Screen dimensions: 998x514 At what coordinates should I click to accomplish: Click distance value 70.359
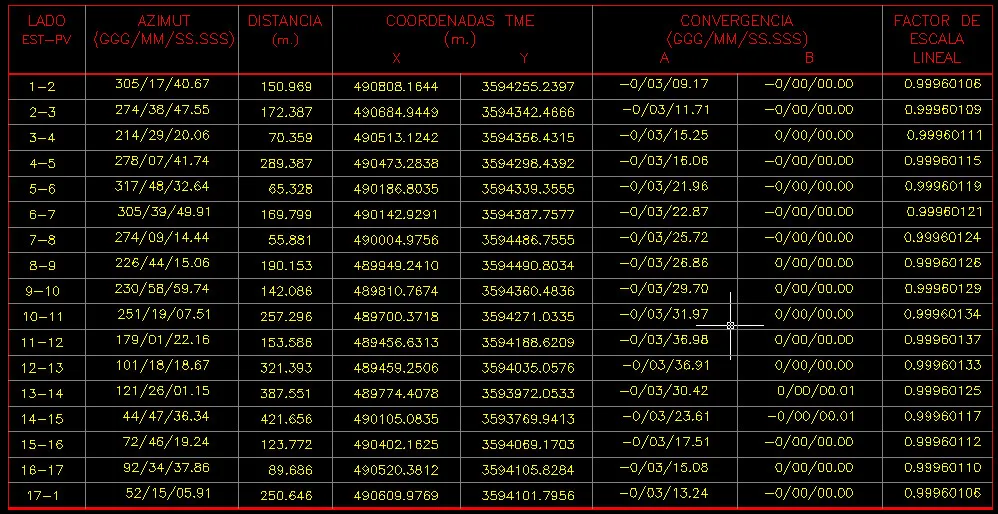[x=290, y=138]
